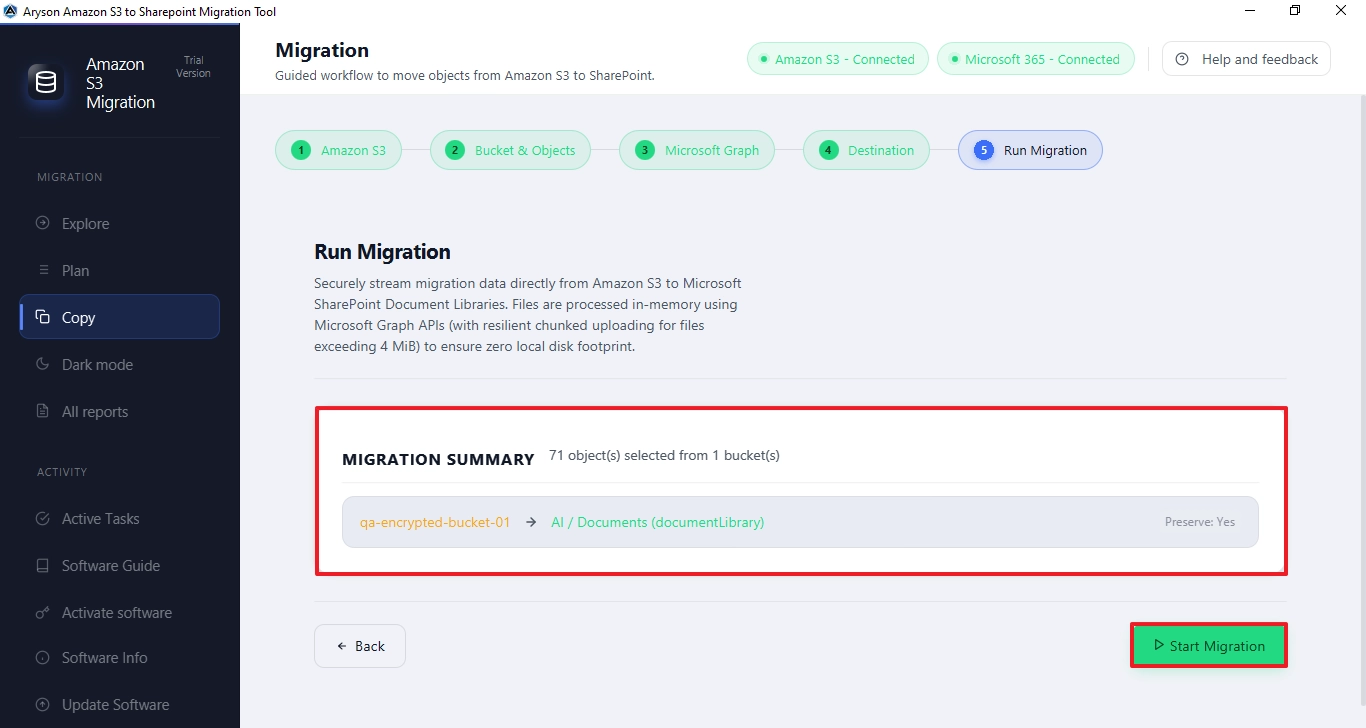Click the Active Tasks checkmark icon

pos(42,518)
